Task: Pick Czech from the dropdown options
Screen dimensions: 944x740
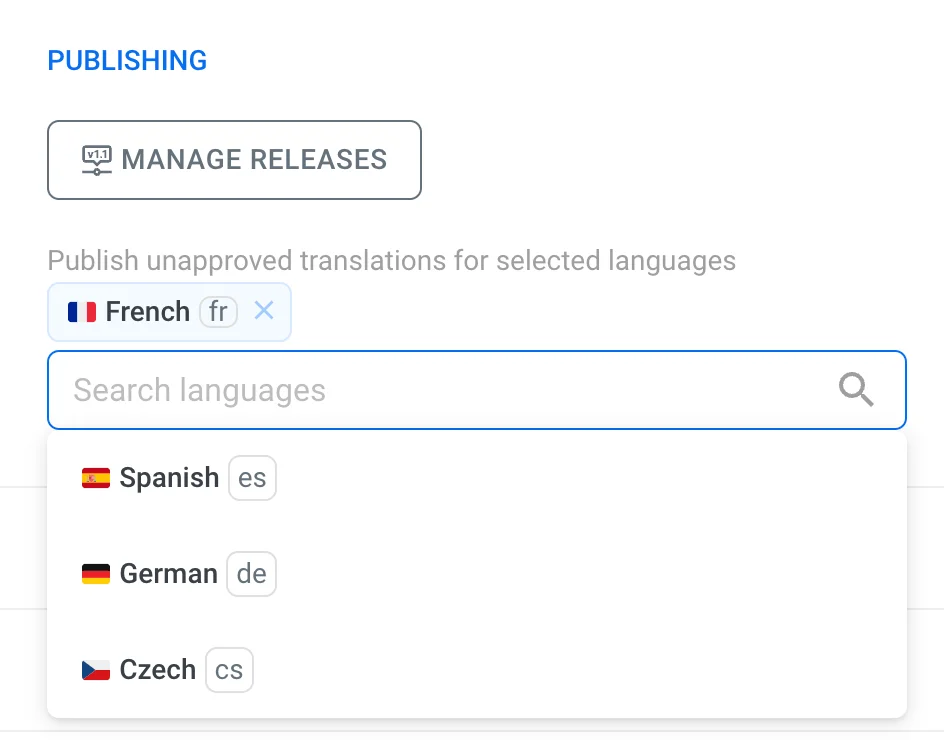Action: 157,670
